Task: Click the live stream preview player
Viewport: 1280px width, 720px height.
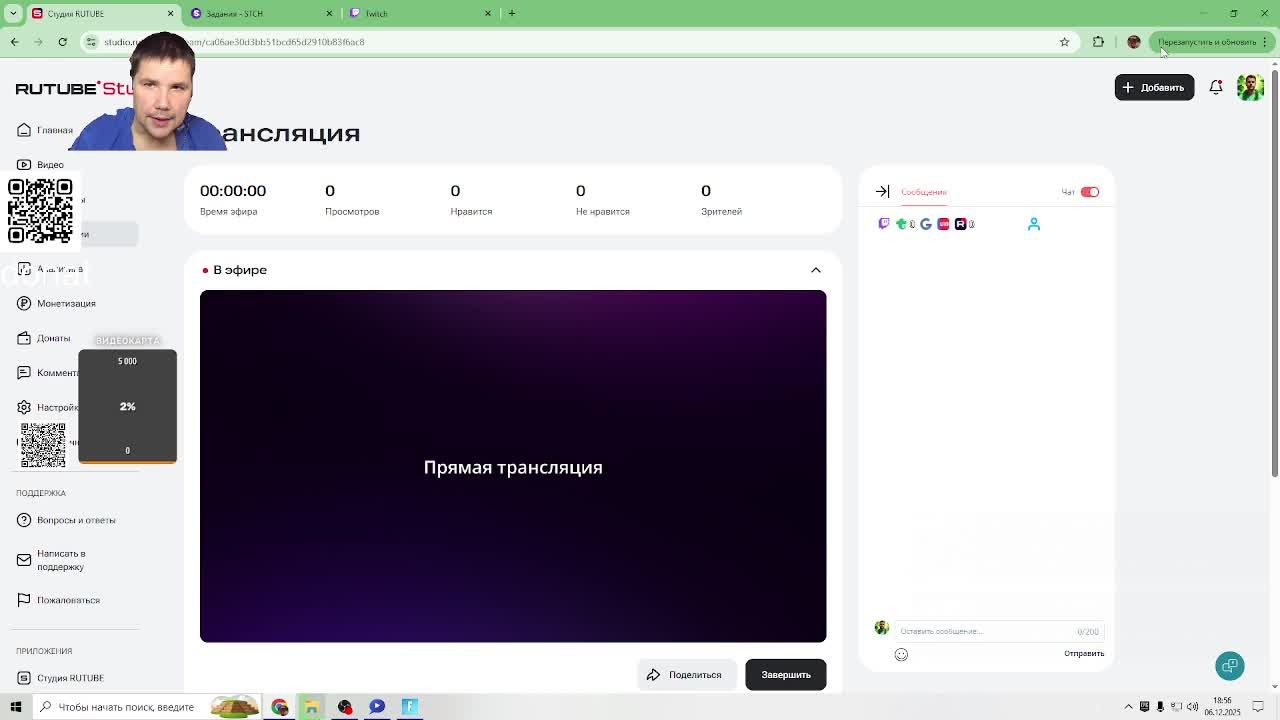Action: pos(513,466)
